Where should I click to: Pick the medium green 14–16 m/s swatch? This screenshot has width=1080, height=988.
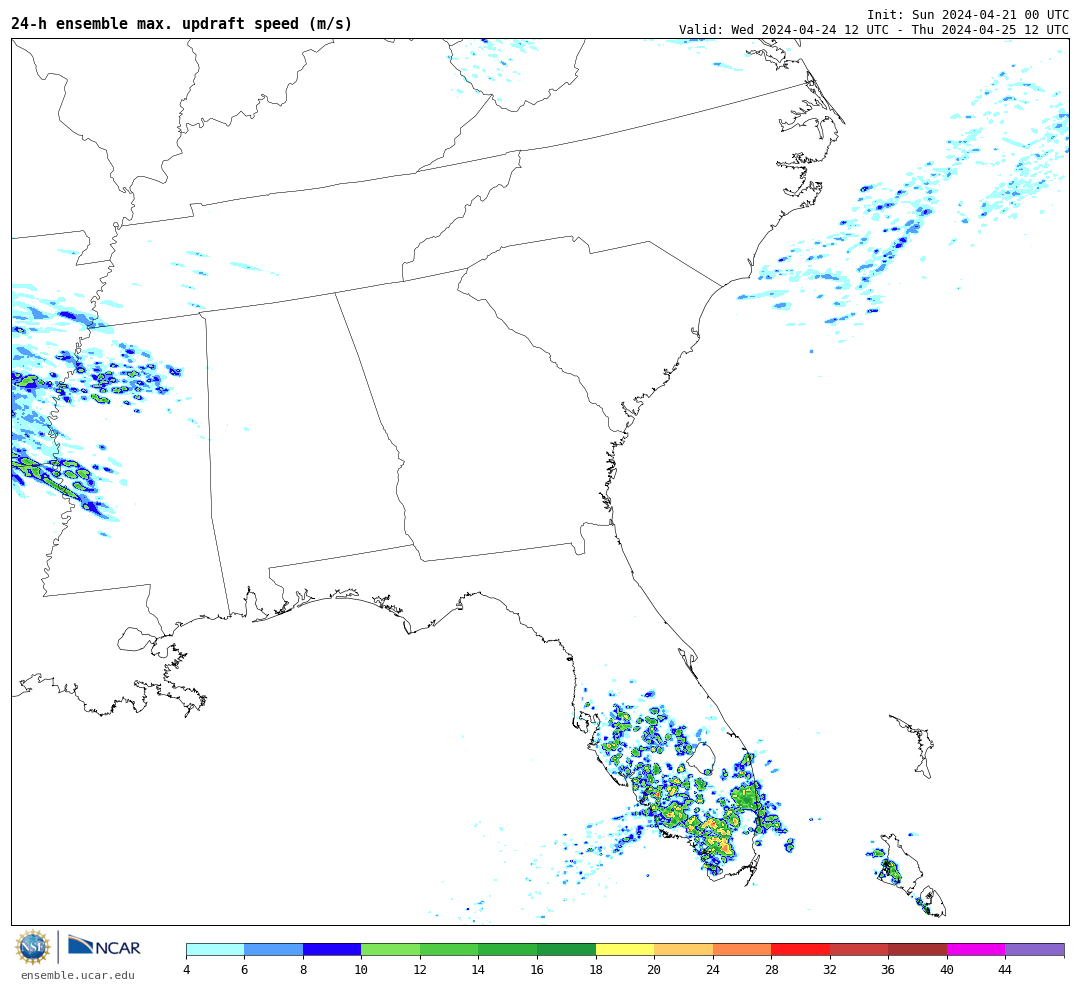click(x=508, y=949)
